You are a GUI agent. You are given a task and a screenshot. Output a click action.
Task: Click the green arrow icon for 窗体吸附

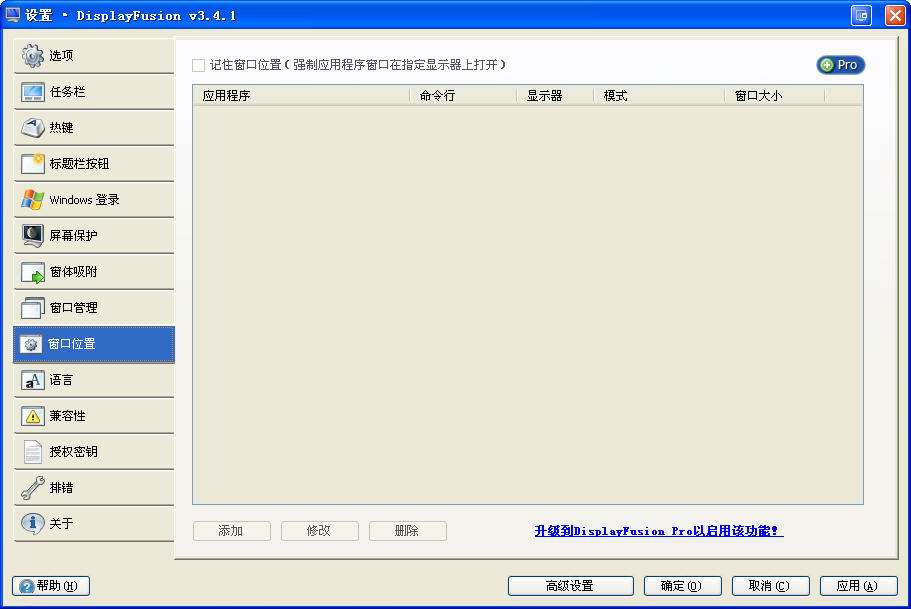click(x=33, y=272)
